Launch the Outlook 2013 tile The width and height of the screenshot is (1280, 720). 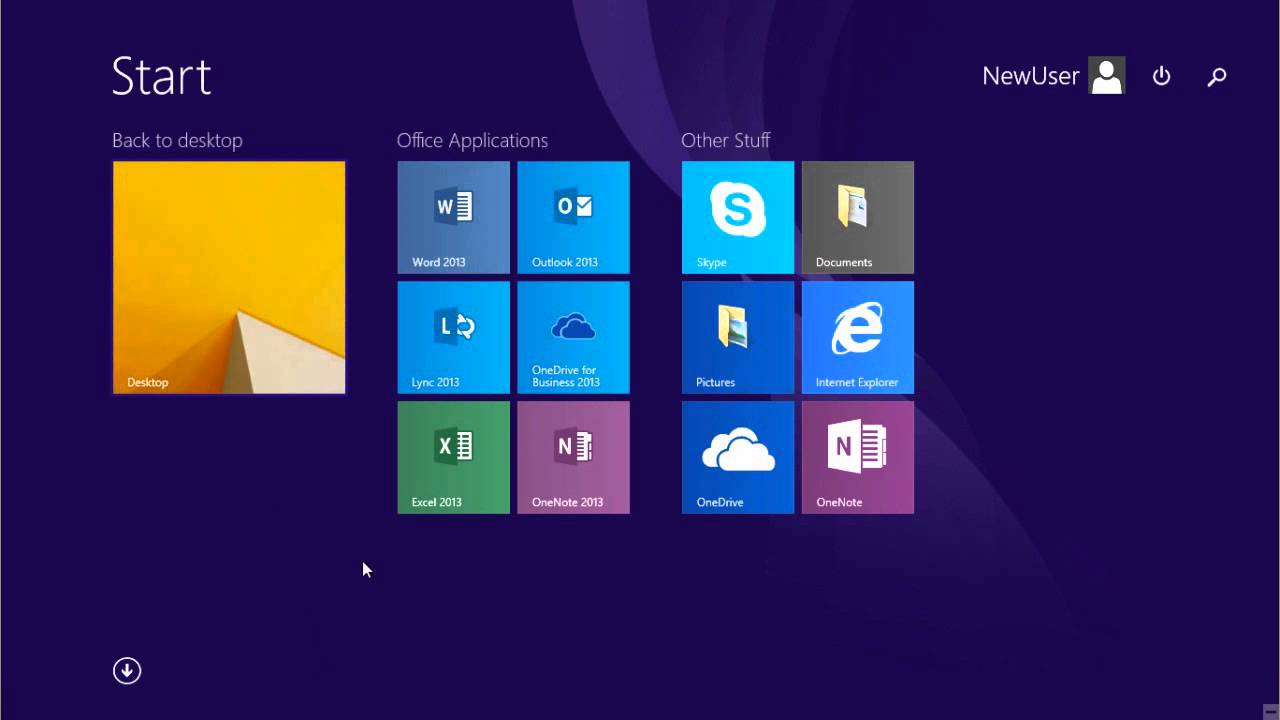(573, 217)
